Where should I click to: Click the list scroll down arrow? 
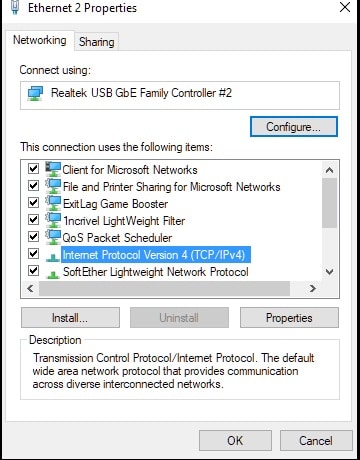pyautogui.click(x=329, y=272)
